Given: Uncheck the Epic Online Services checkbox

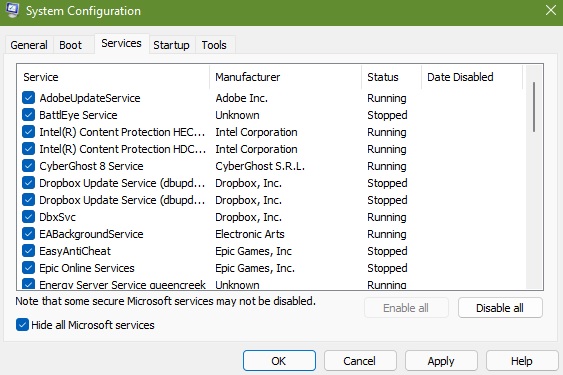Looking at the screenshot, I should pyautogui.click(x=28, y=268).
